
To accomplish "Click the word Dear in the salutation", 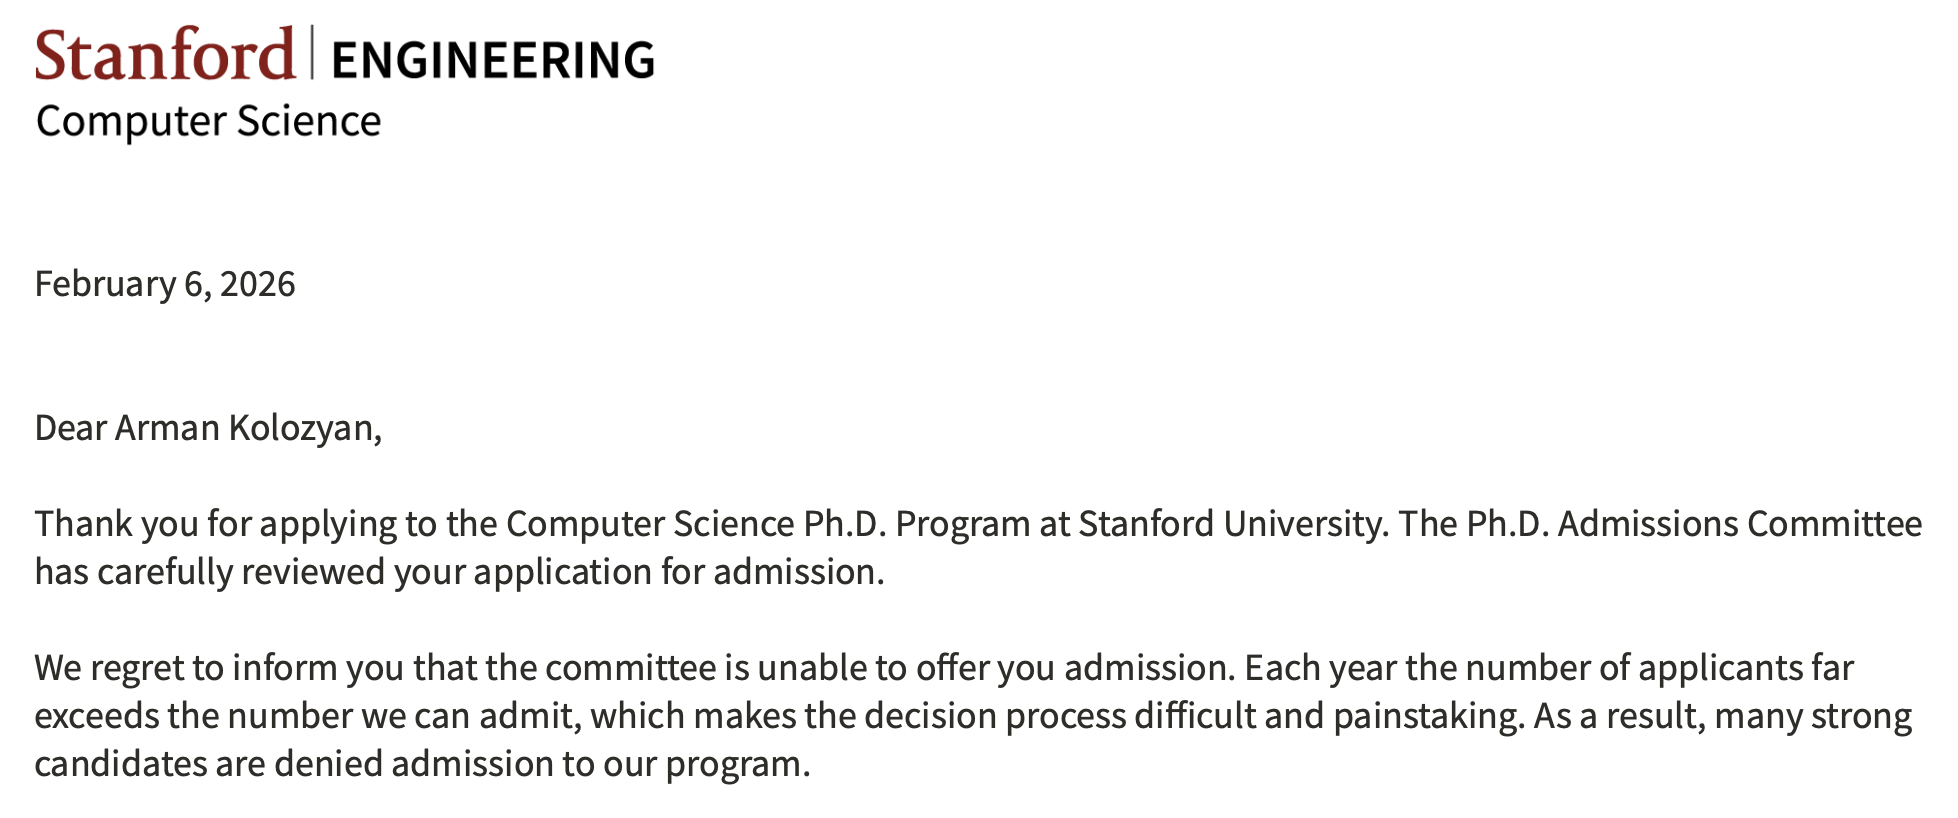I will 70,428.
